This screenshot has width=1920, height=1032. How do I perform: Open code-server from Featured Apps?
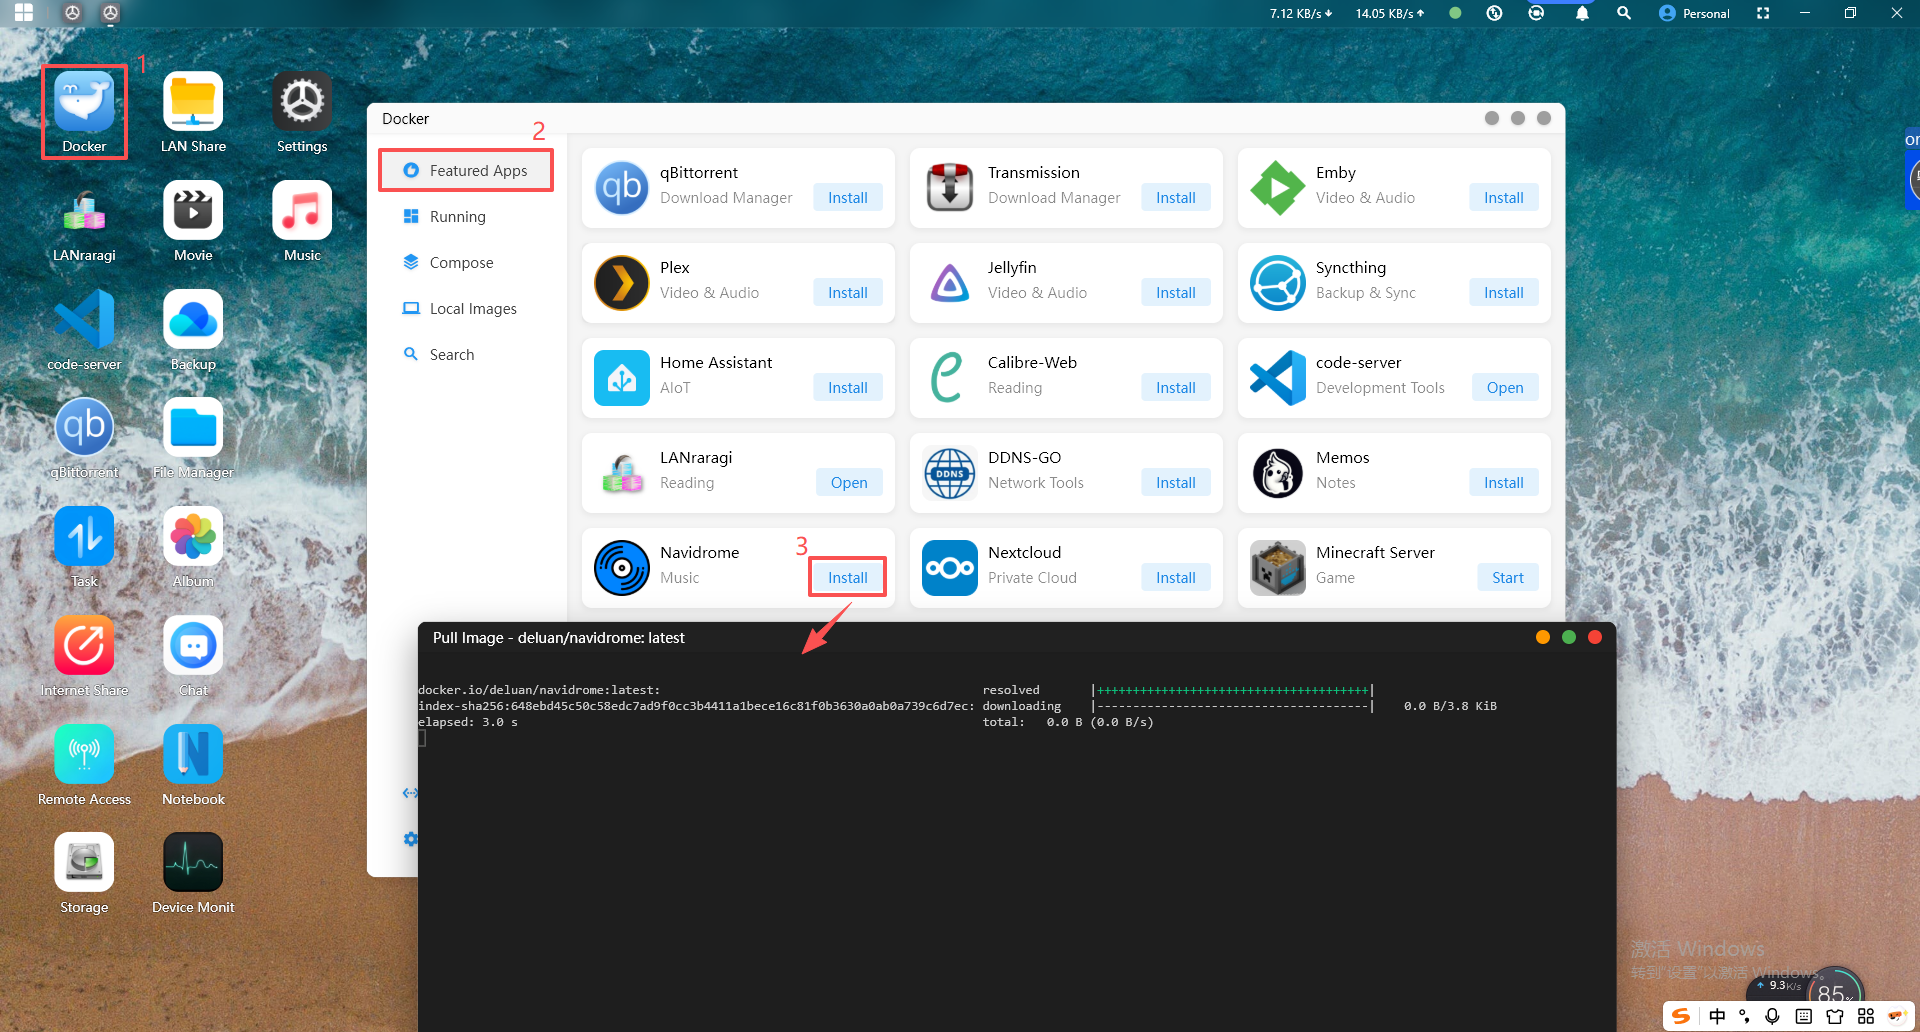1505,388
